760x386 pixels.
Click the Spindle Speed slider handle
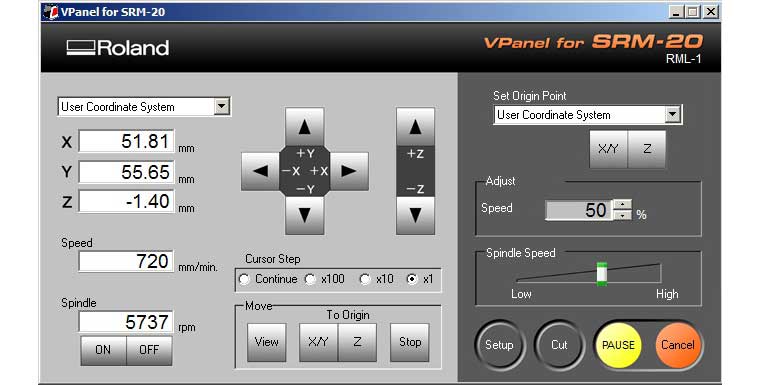click(602, 274)
